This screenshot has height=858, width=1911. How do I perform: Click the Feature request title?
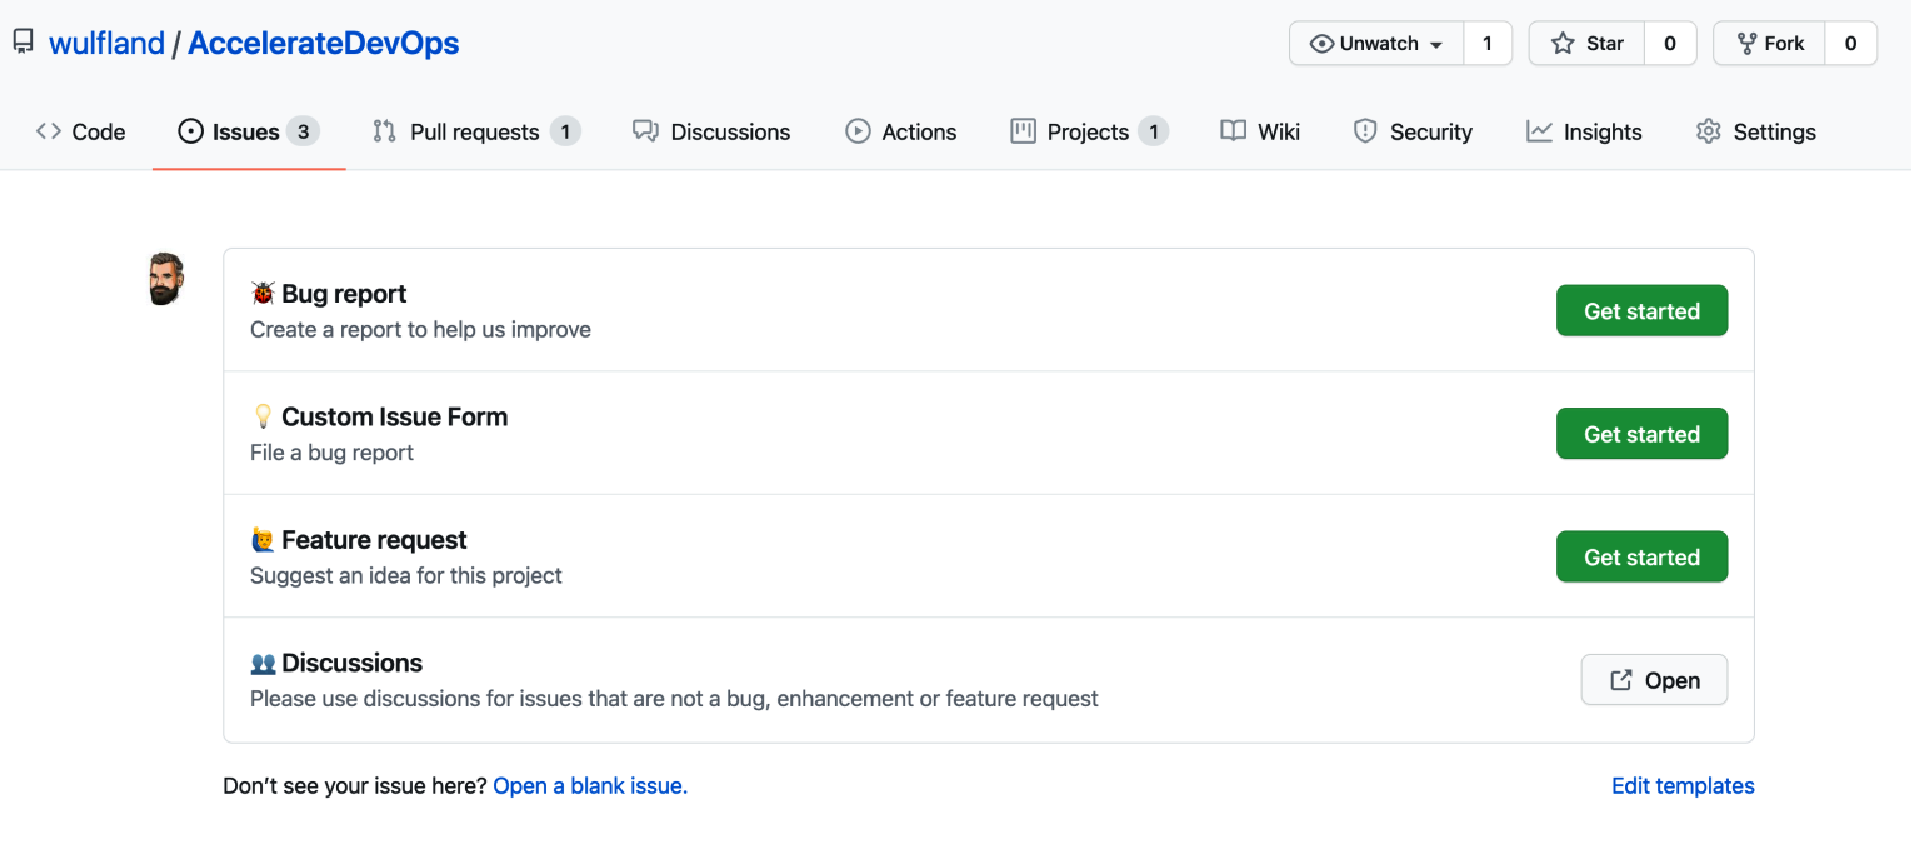click(x=374, y=540)
